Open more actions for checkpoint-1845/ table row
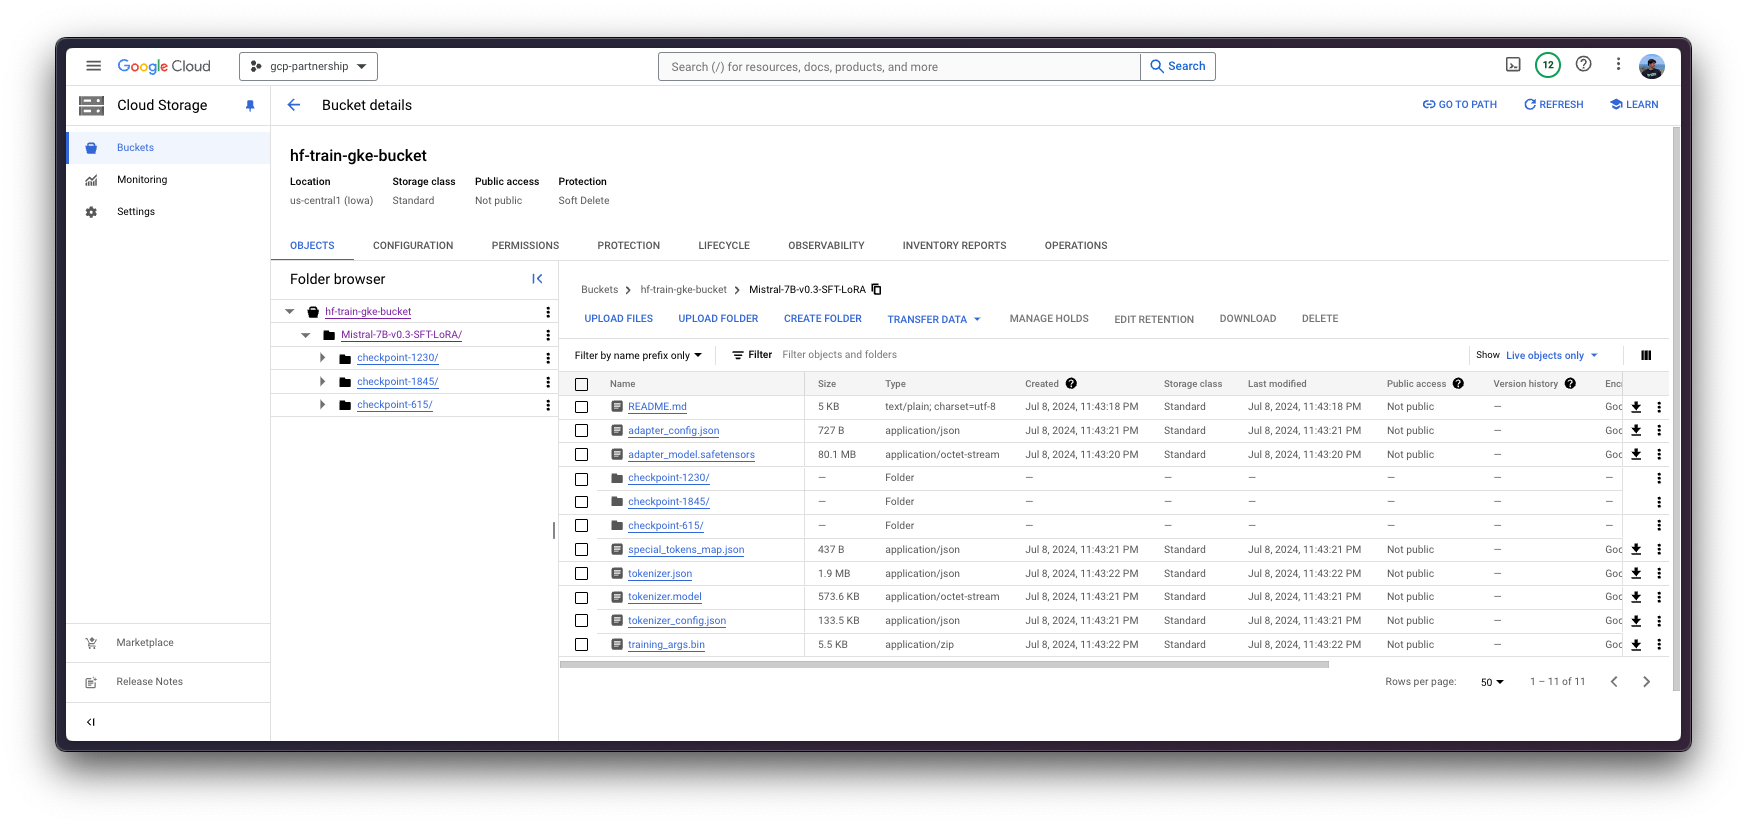 tap(1659, 502)
